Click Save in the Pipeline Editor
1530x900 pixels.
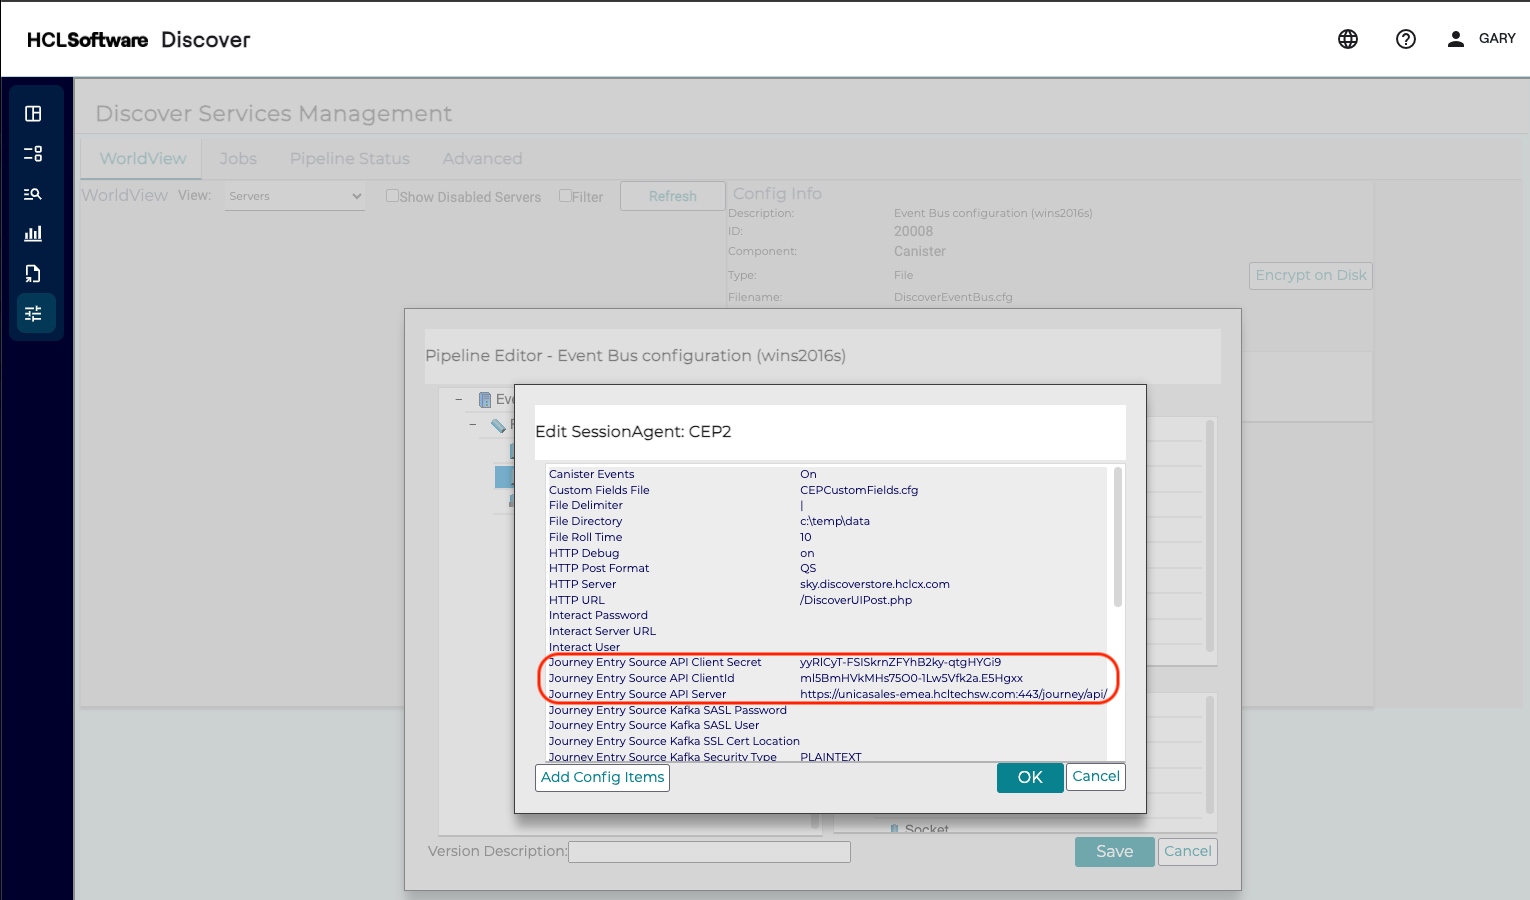pyautogui.click(x=1115, y=851)
